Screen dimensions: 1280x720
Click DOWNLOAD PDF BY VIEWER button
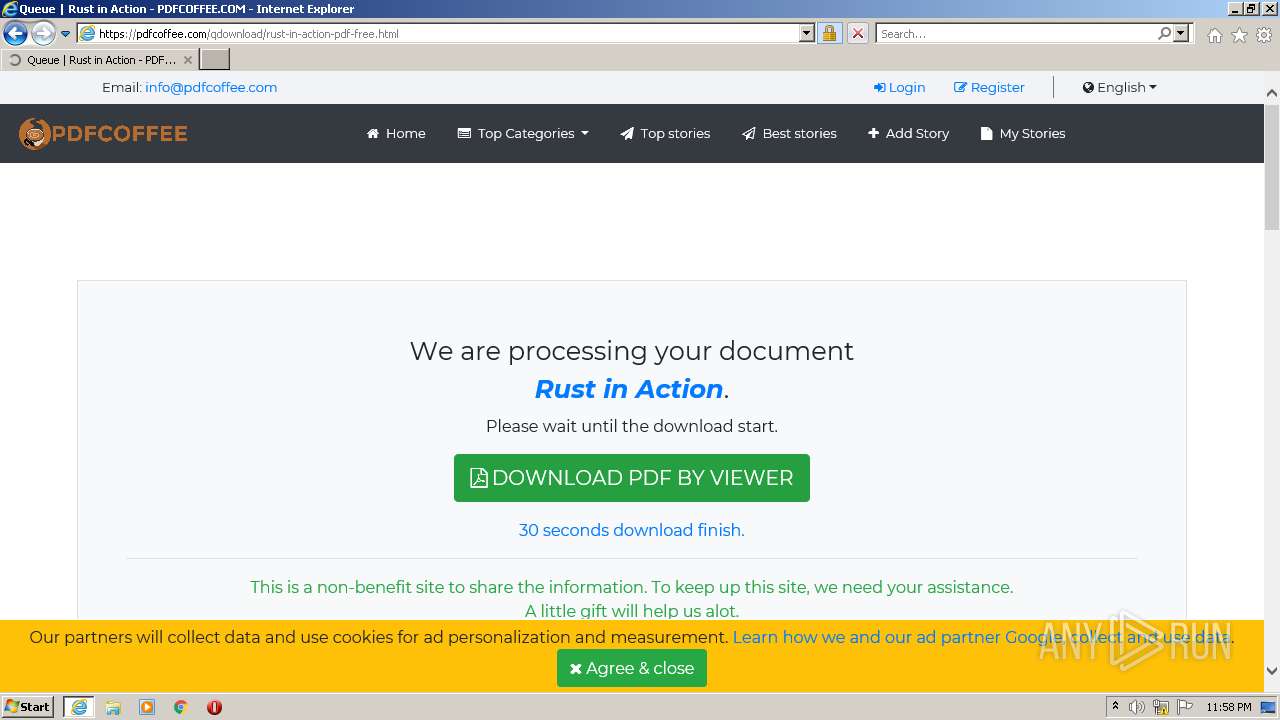point(632,478)
